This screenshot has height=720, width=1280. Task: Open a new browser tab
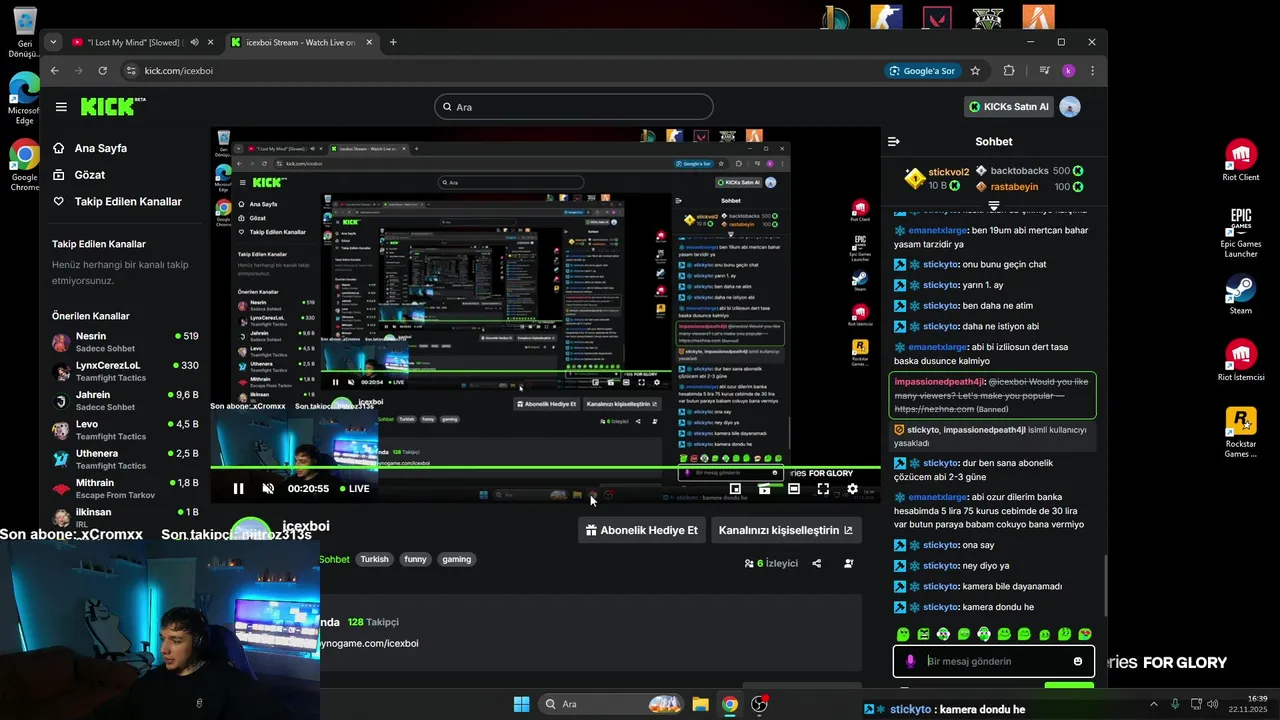pos(393,42)
